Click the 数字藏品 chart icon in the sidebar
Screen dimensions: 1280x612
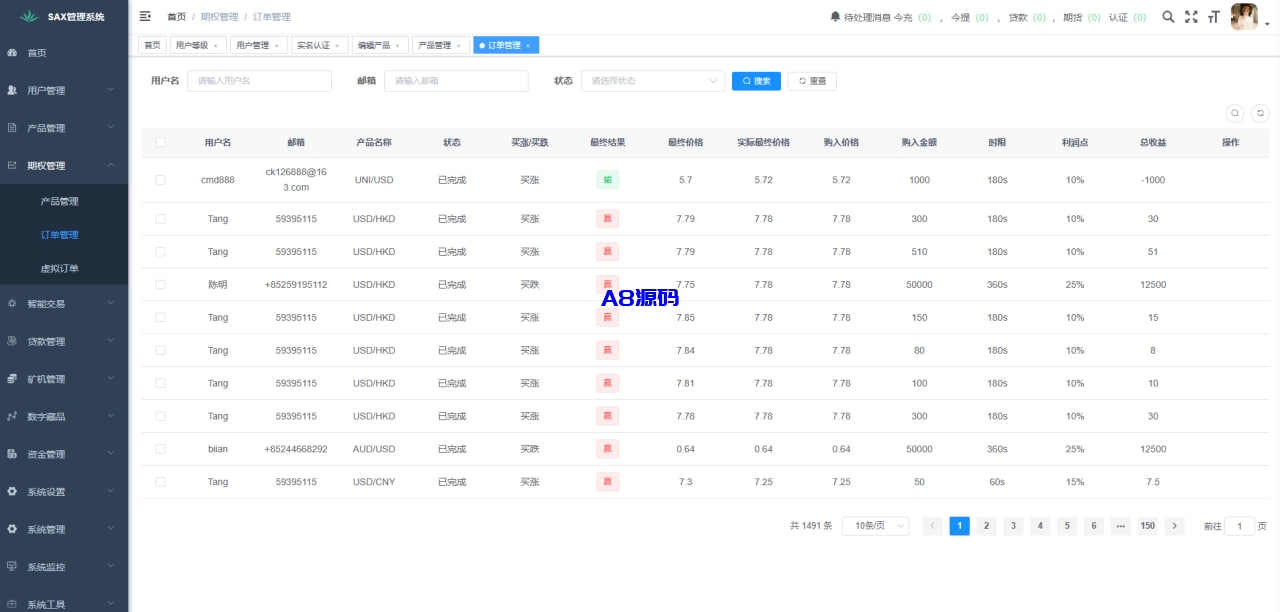click(12, 416)
